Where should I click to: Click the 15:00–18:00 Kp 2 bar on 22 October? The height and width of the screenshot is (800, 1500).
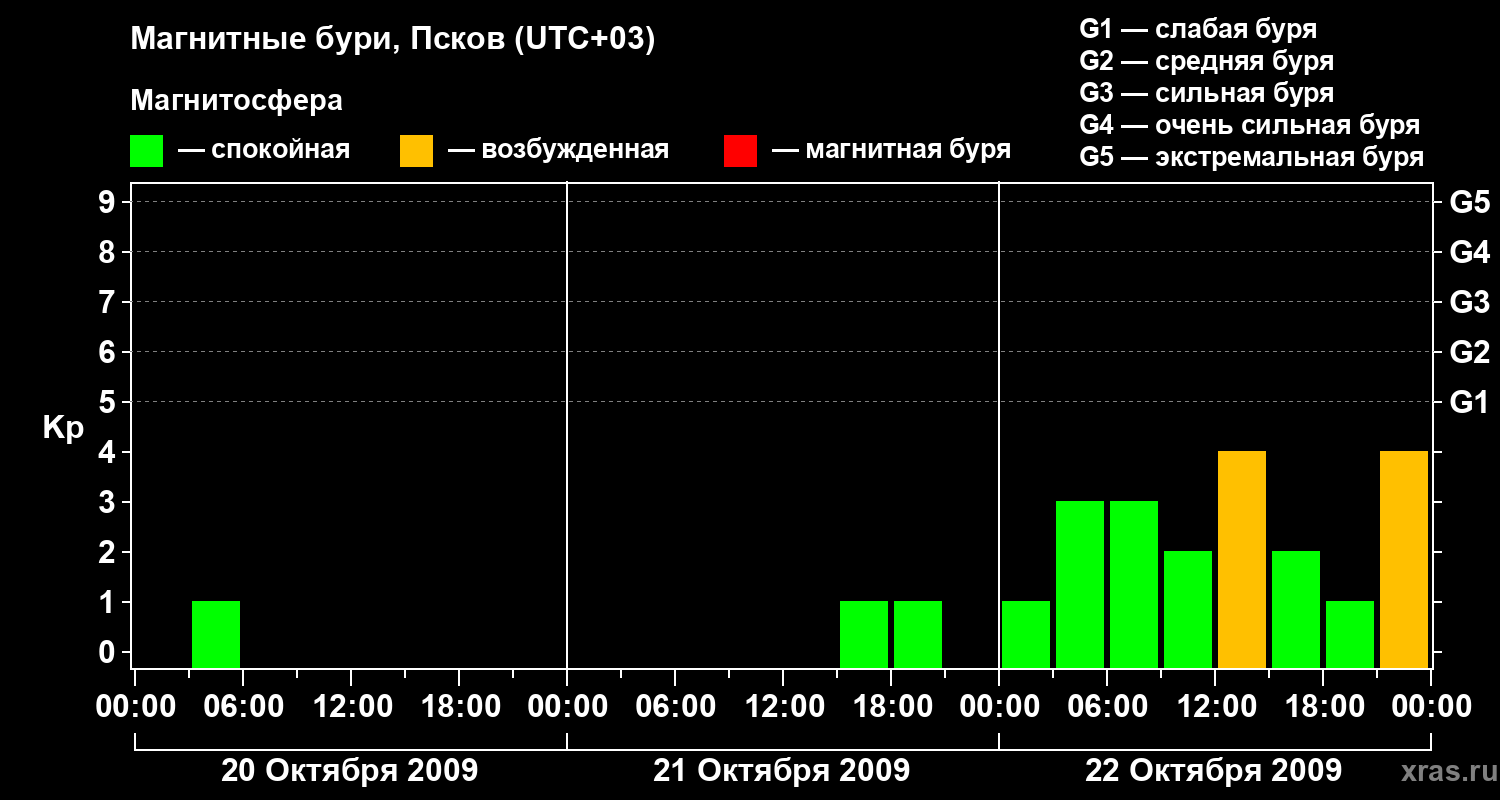coord(1296,610)
